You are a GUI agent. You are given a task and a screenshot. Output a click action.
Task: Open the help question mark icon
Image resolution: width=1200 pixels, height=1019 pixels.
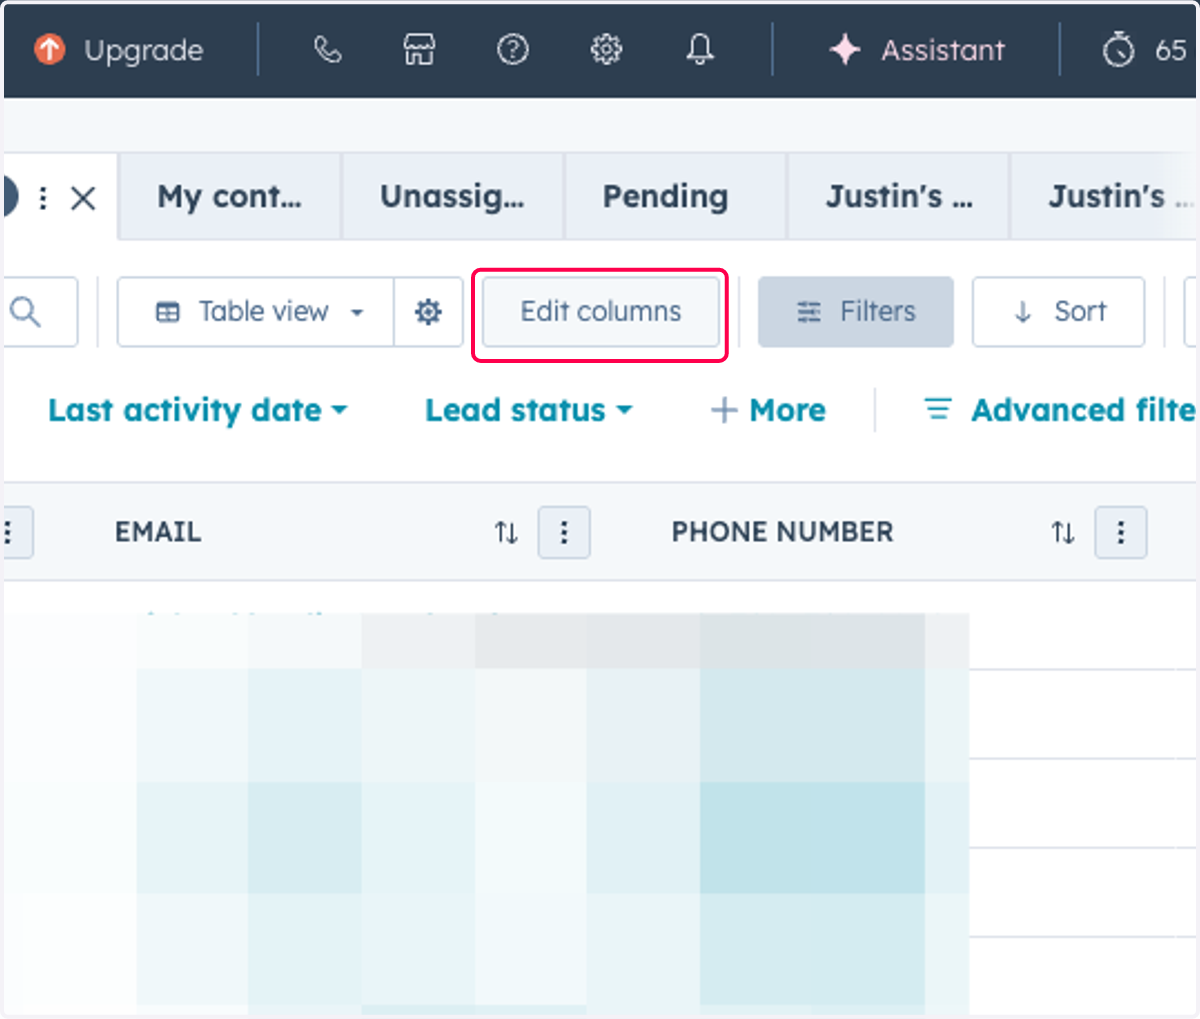[513, 49]
